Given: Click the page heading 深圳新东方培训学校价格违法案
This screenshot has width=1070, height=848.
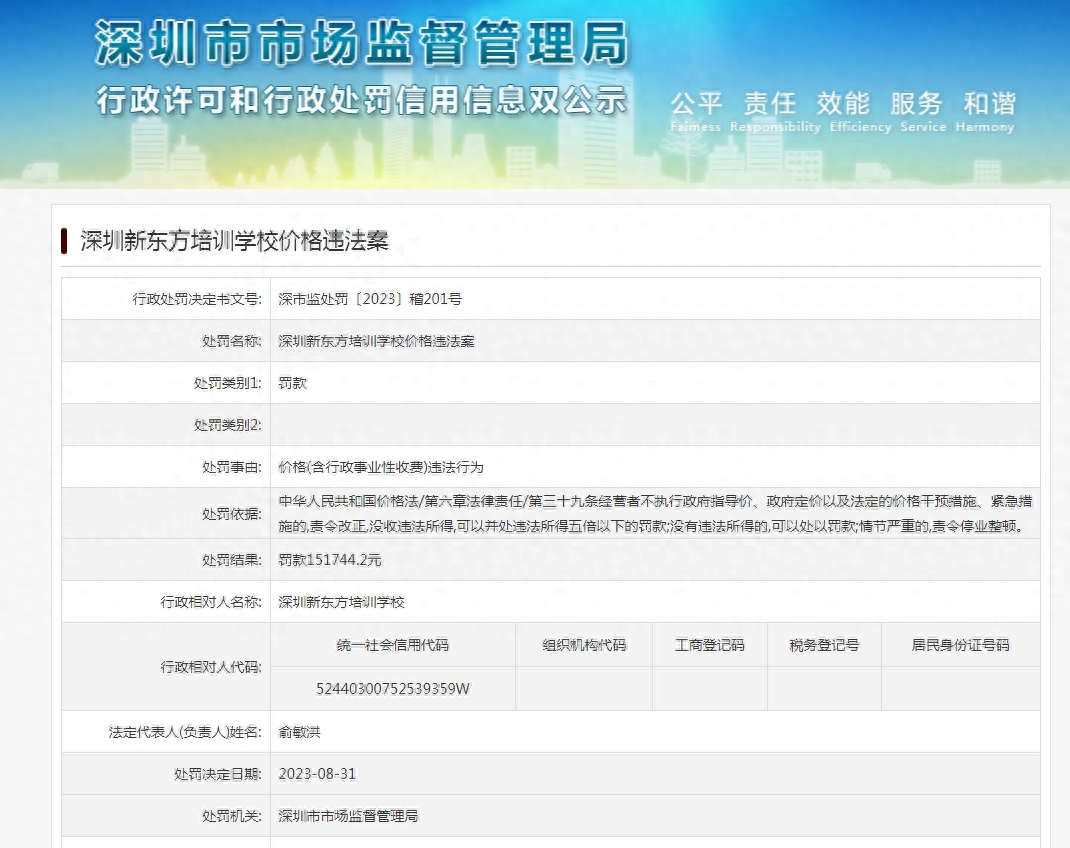Looking at the screenshot, I should click(x=234, y=241).
